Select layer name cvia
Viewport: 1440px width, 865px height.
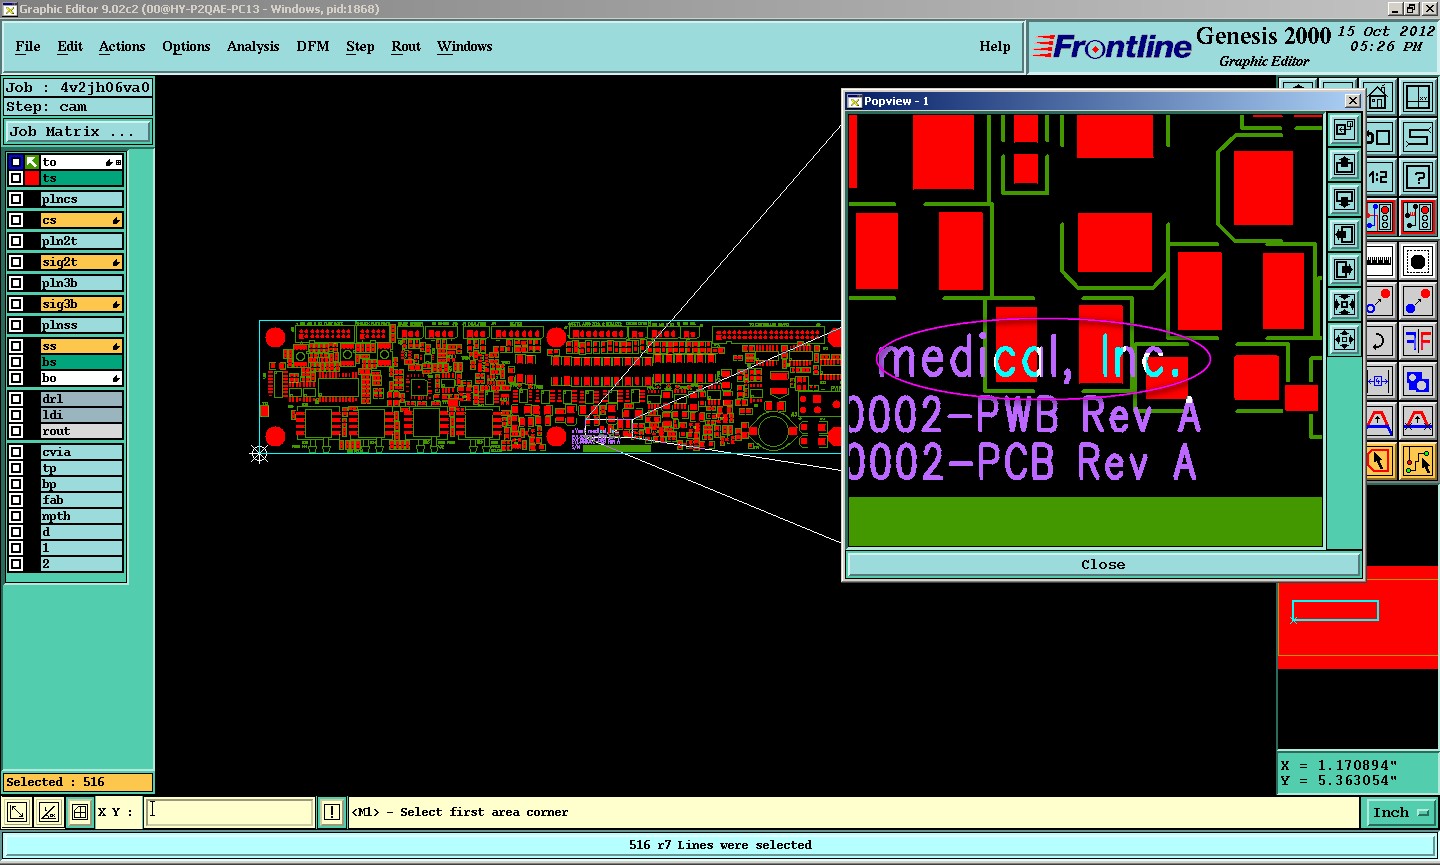coord(82,452)
